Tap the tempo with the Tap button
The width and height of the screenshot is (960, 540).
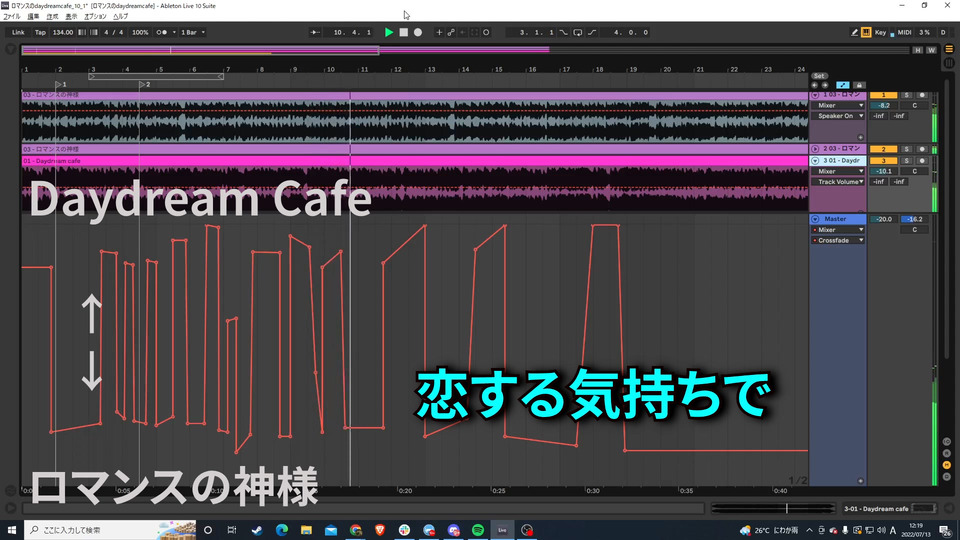coord(40,32)
